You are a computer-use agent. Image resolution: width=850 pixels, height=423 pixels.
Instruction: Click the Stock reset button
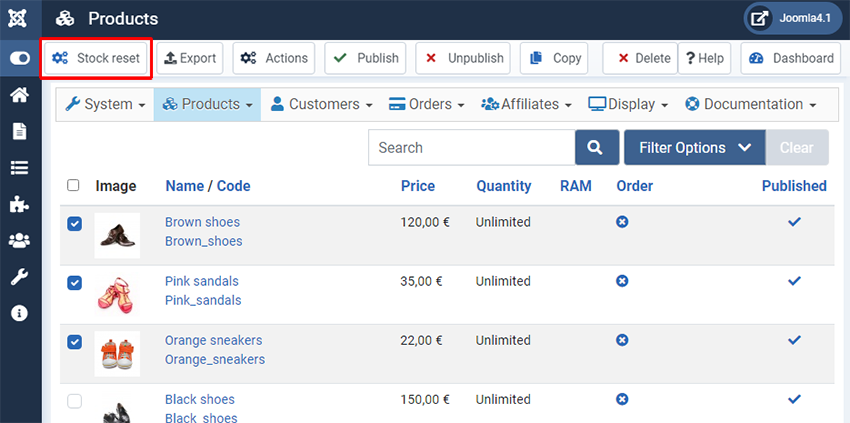tap(96, 59)
